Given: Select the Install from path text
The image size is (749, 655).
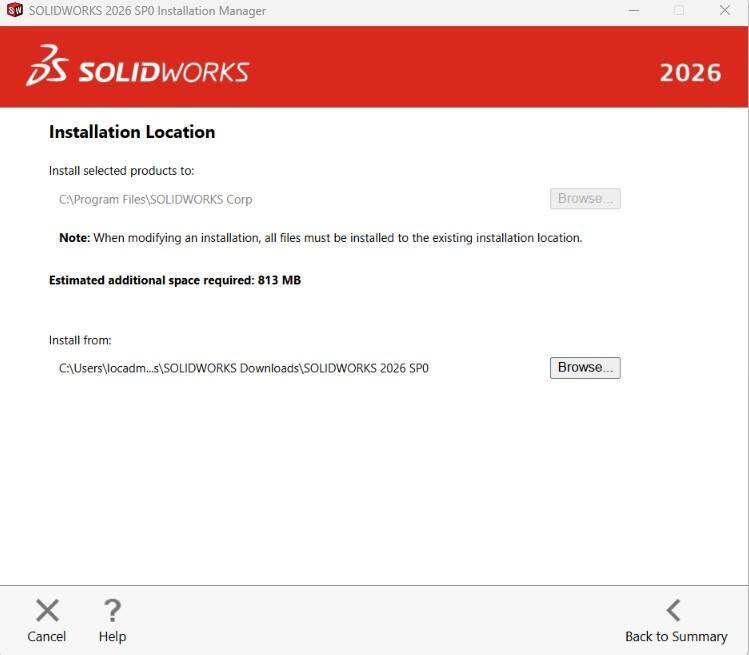Looking at the screenshot, I should pos(244,368).
